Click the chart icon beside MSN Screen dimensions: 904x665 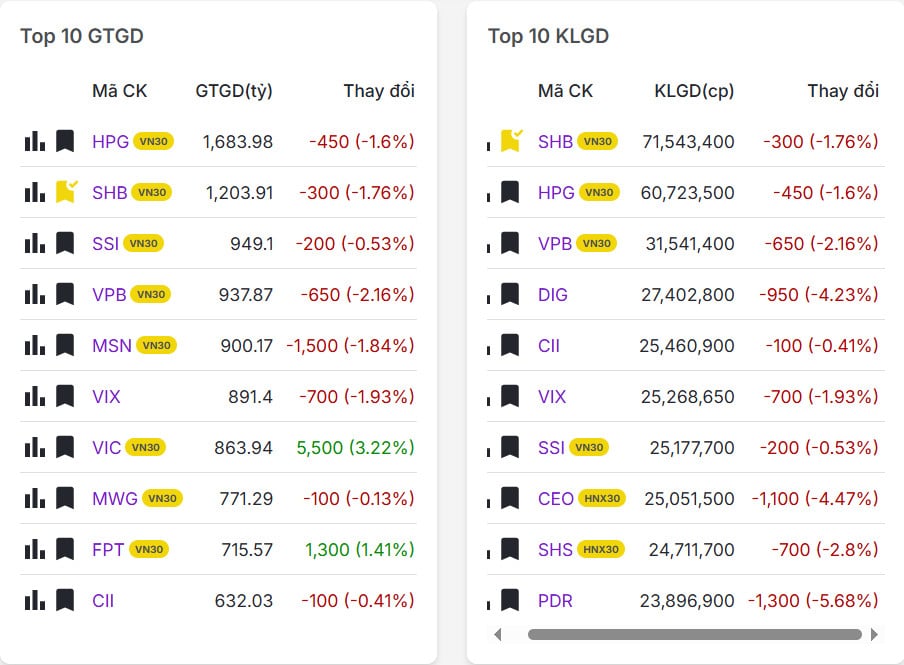coord(35,345)
